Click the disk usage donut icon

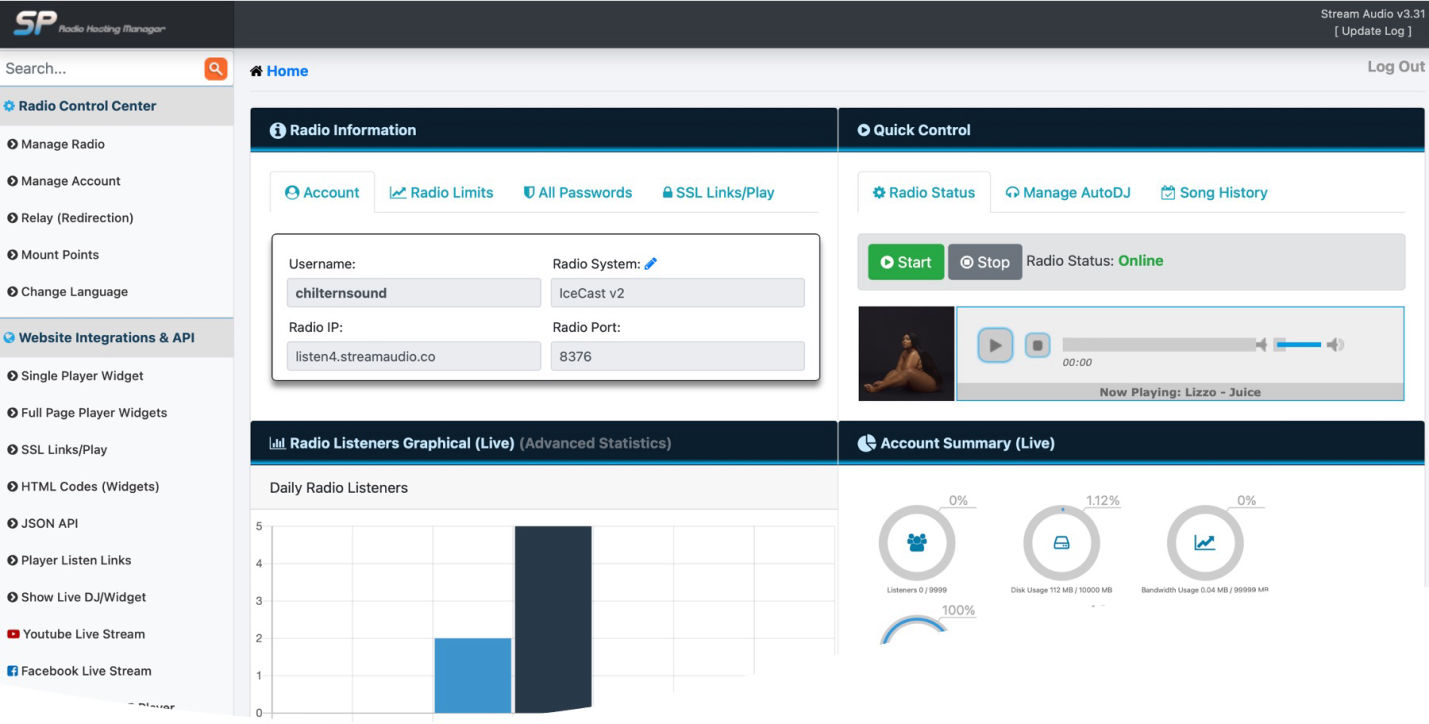1061,543
